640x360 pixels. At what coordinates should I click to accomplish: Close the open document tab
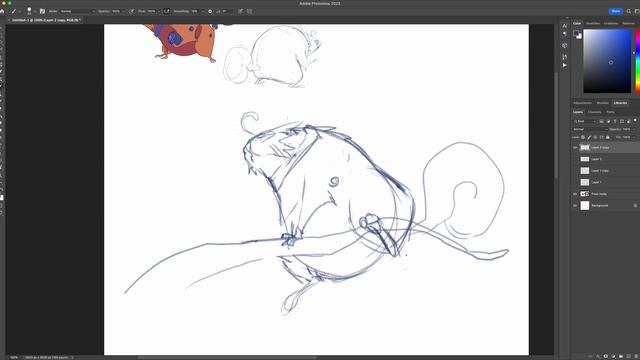[9, 20]
